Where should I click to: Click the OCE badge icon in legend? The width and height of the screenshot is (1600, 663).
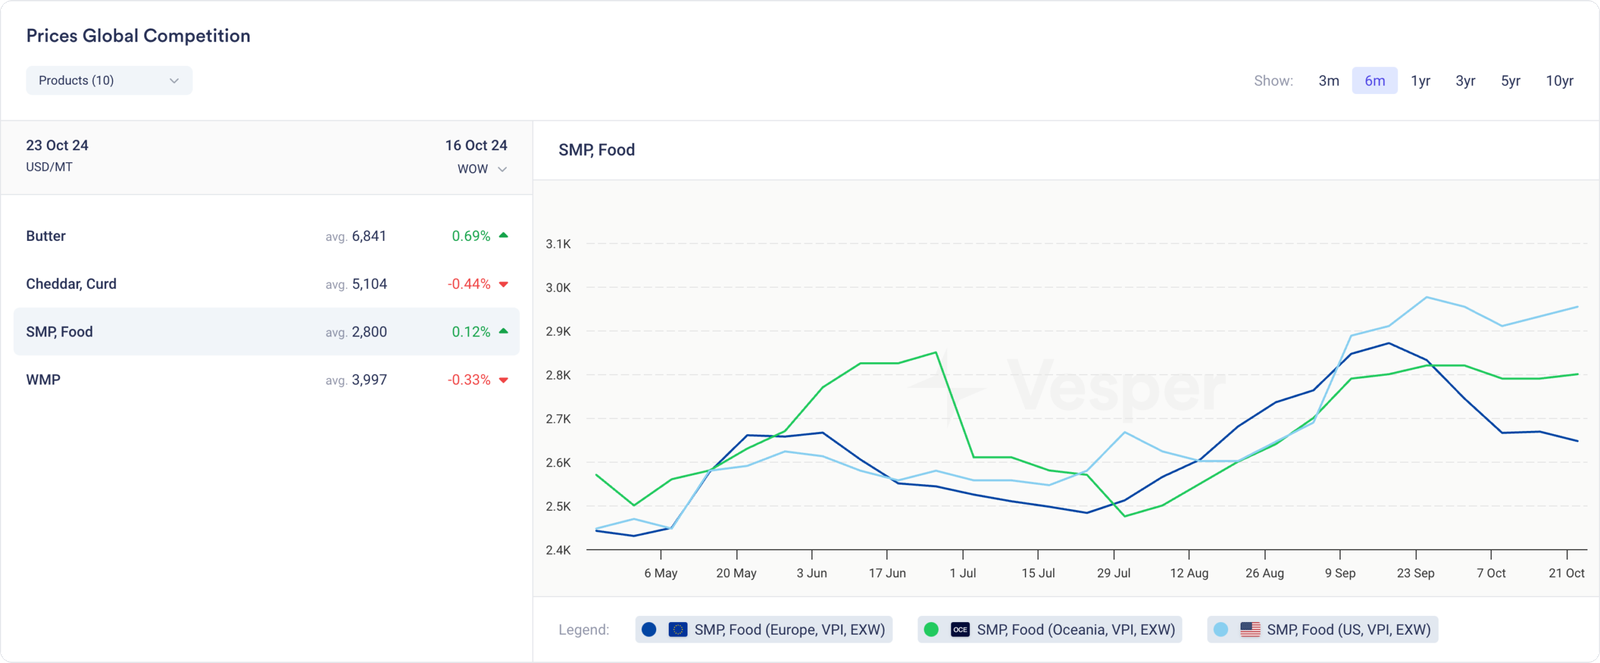960,629
